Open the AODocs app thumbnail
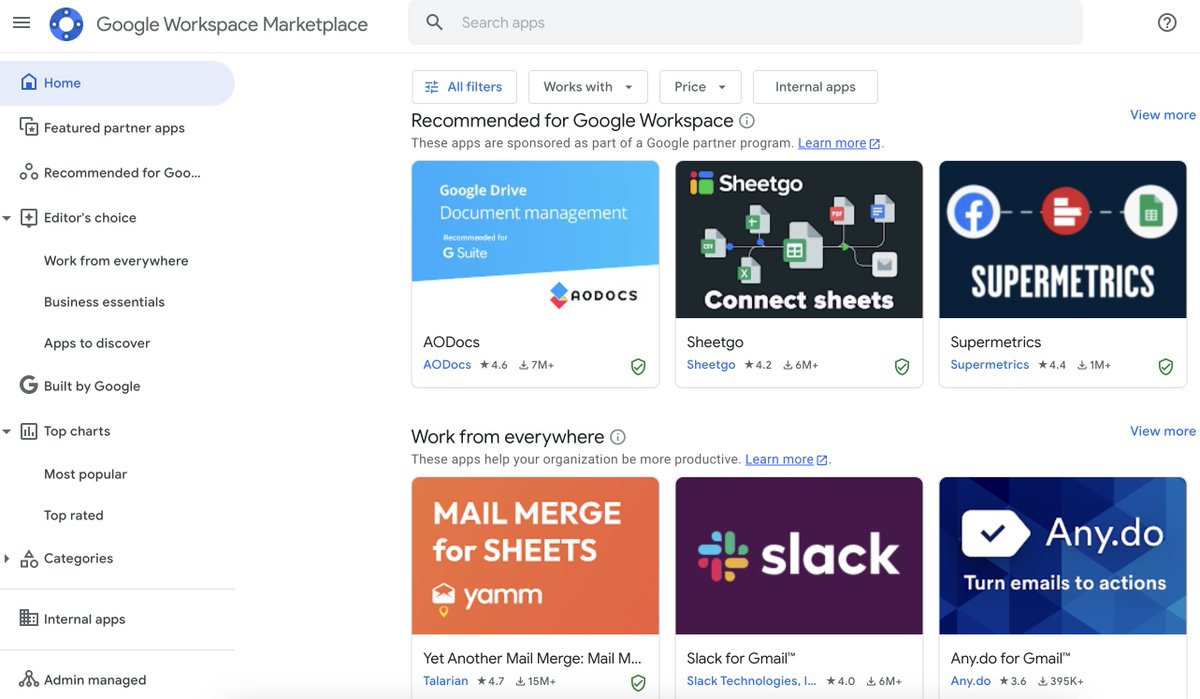The width and height of the screenshot is (1200, 699). click(x=535, y=239)
